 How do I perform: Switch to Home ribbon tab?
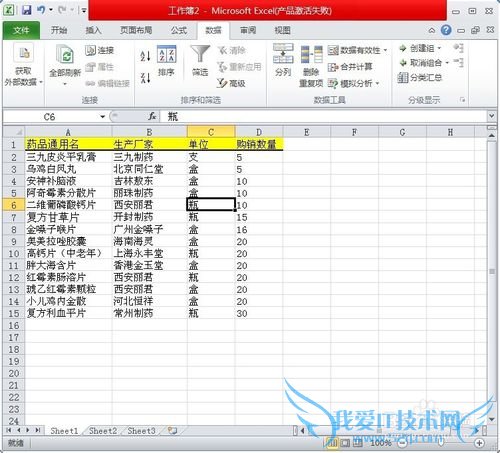pyautogui.click(x=59, y=30)
